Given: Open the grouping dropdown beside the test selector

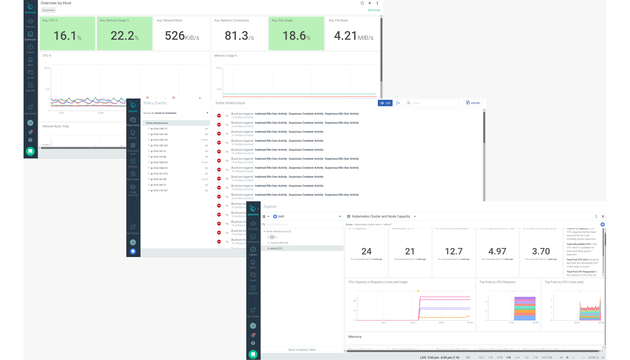Looking at the screenshot, I should tap(266, 217).
